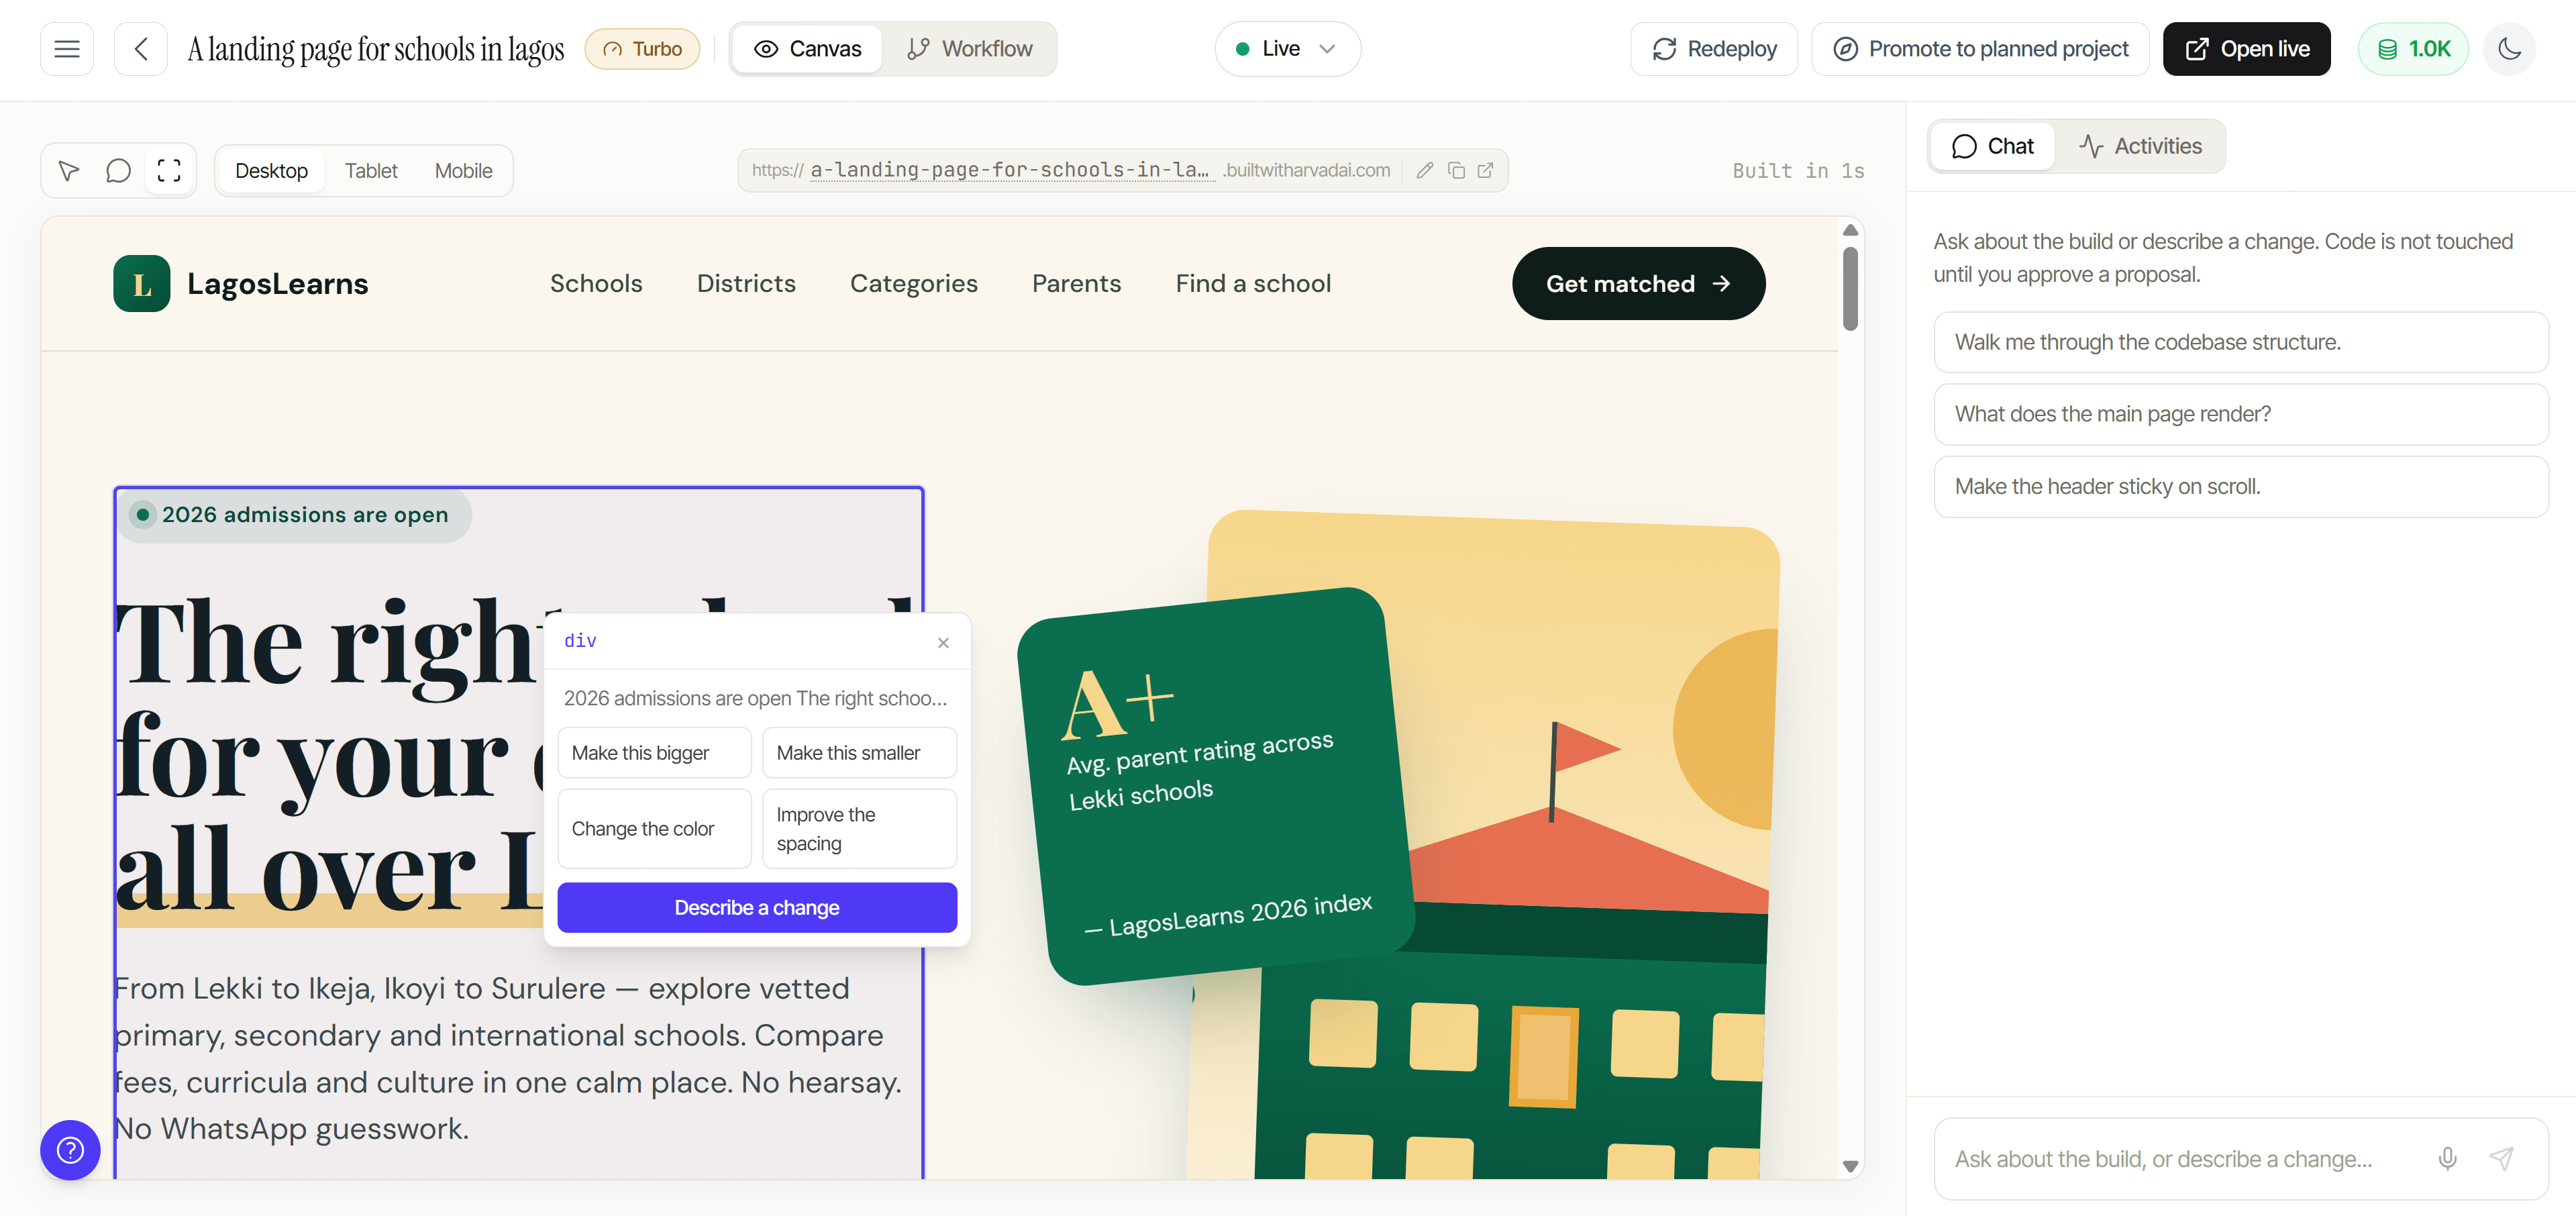
Task: Toggle fullscreen preview mode
Action: 169,171
